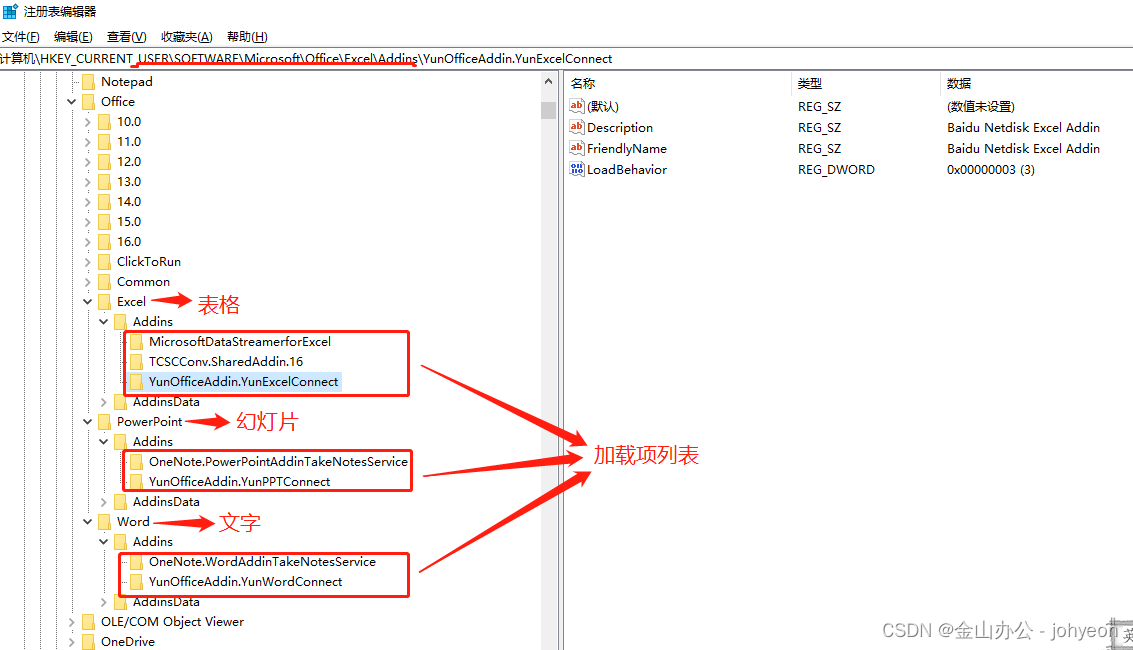Expand the OLE/COM Object Viewer key
Viewport: 1133px width, 650px height.
click(x=72, y=622)
